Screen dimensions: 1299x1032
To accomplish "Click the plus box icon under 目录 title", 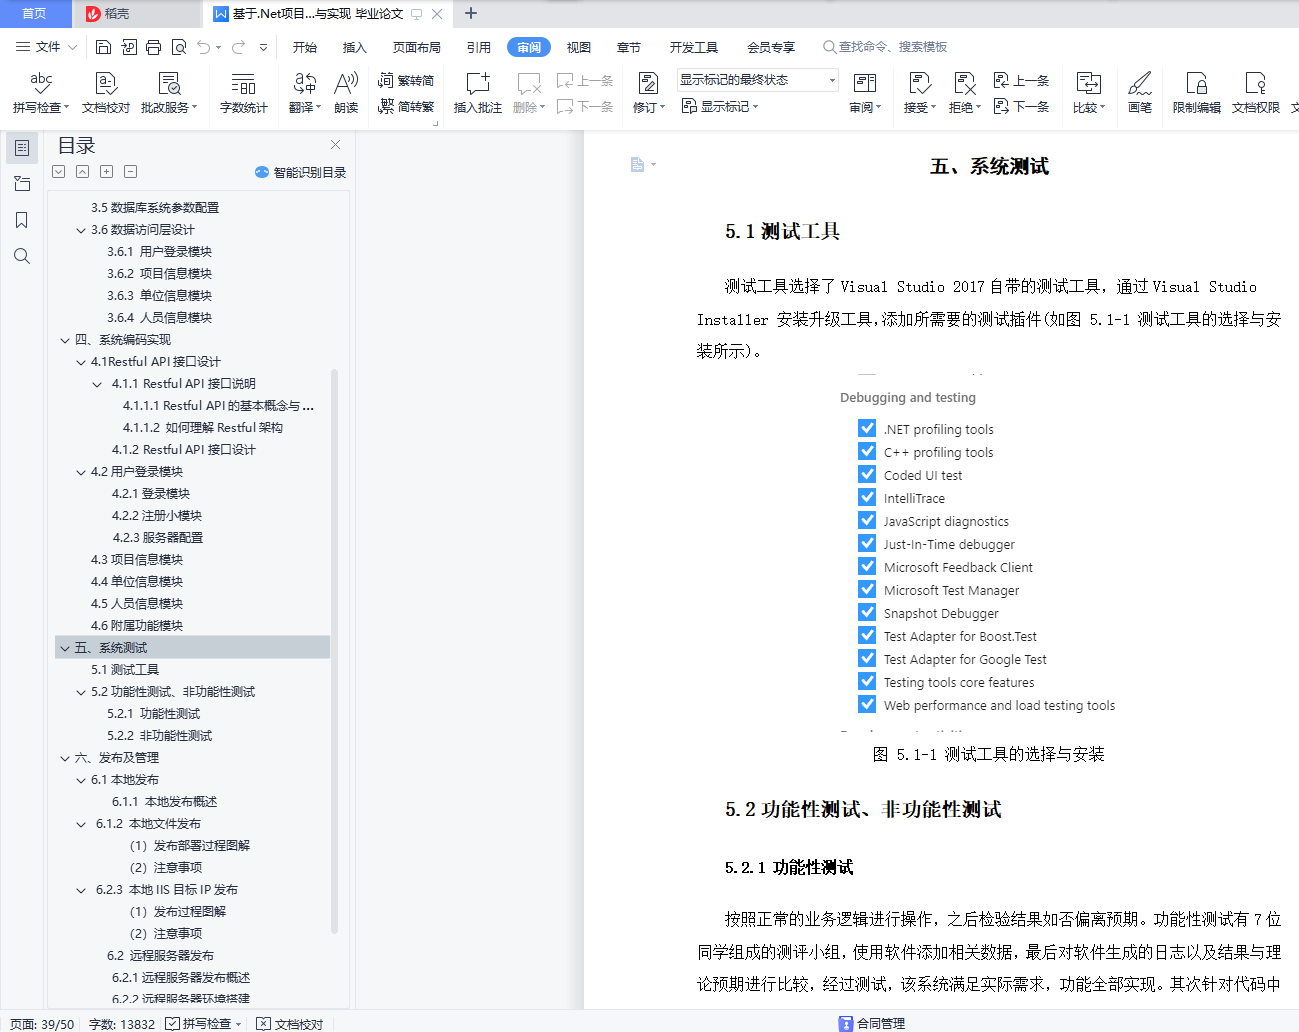I will tap(107, 172).
